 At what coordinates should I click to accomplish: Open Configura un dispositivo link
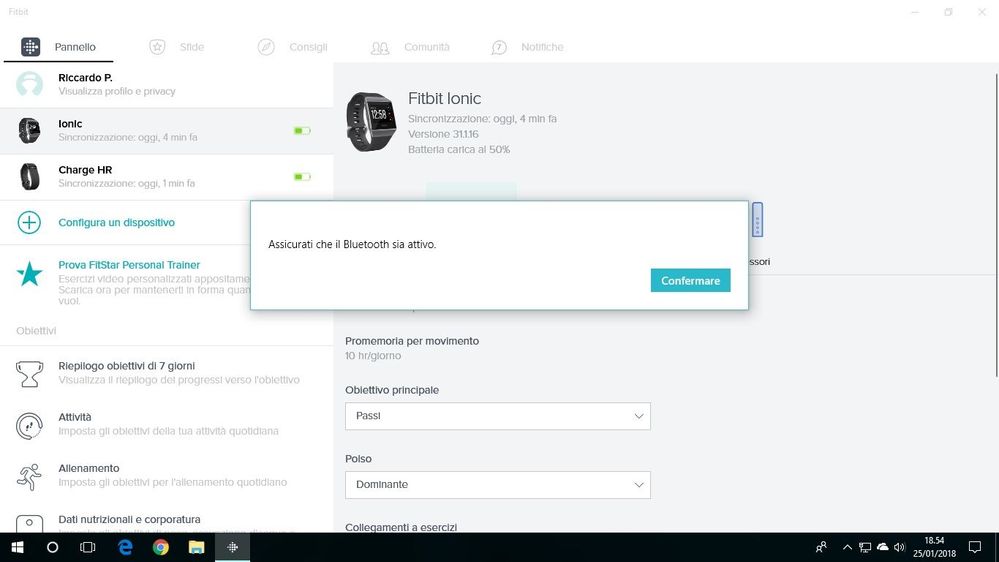tap(117, 222)
